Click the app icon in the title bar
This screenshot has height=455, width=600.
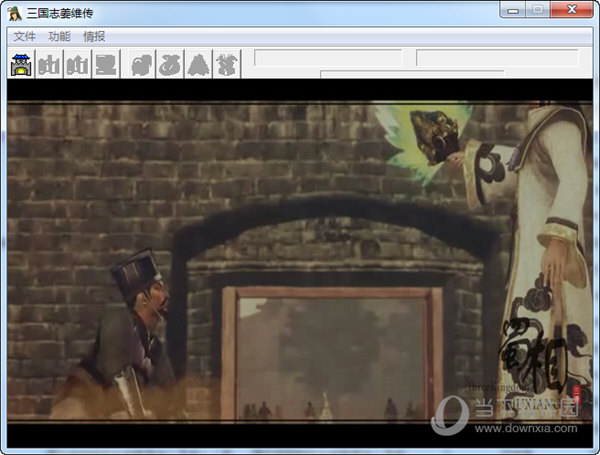[x=15, y=13]
